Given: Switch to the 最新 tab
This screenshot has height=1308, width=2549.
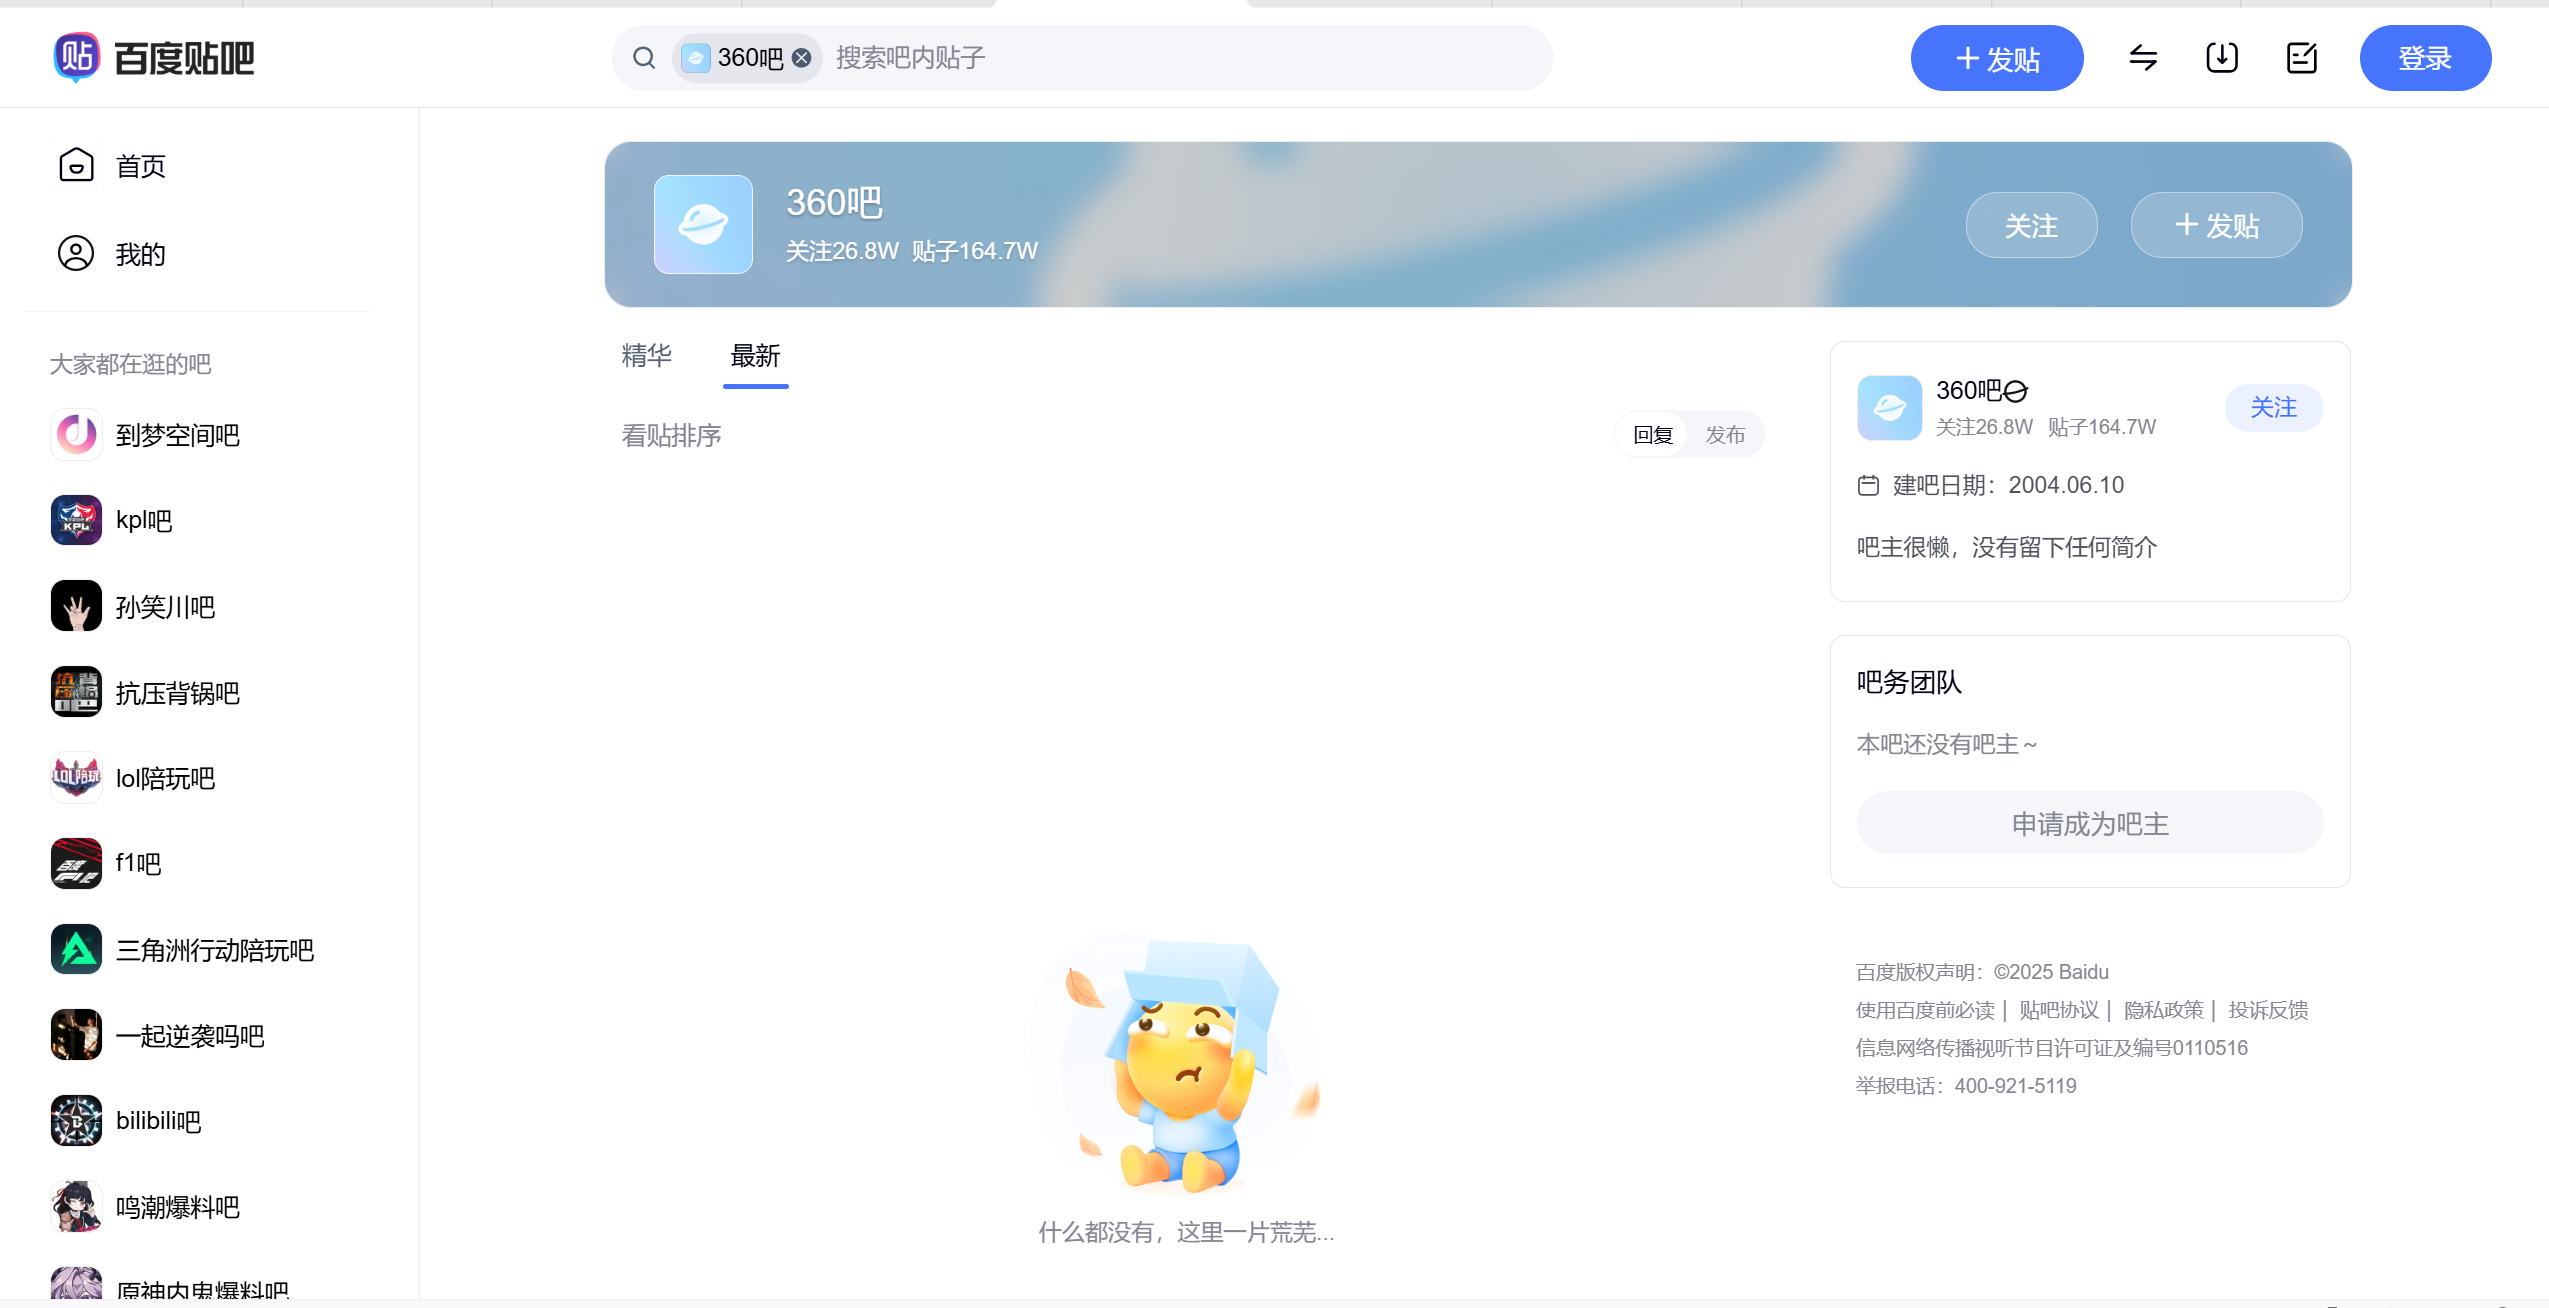Looking at the screenshot, I should pos(755,356).
